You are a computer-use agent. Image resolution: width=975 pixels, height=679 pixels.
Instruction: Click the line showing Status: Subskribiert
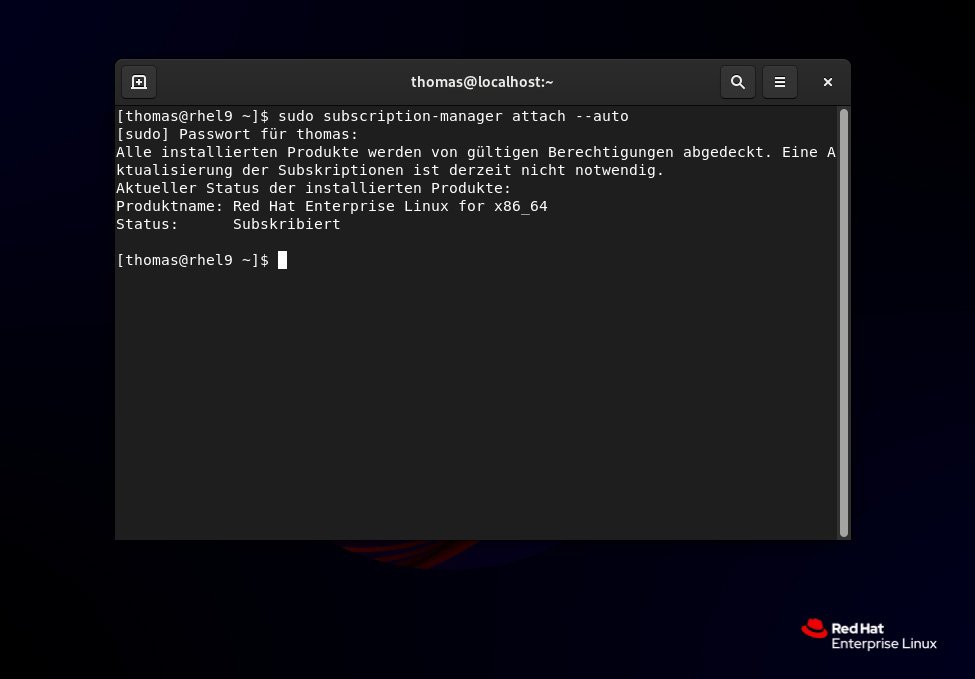(227, 224)
